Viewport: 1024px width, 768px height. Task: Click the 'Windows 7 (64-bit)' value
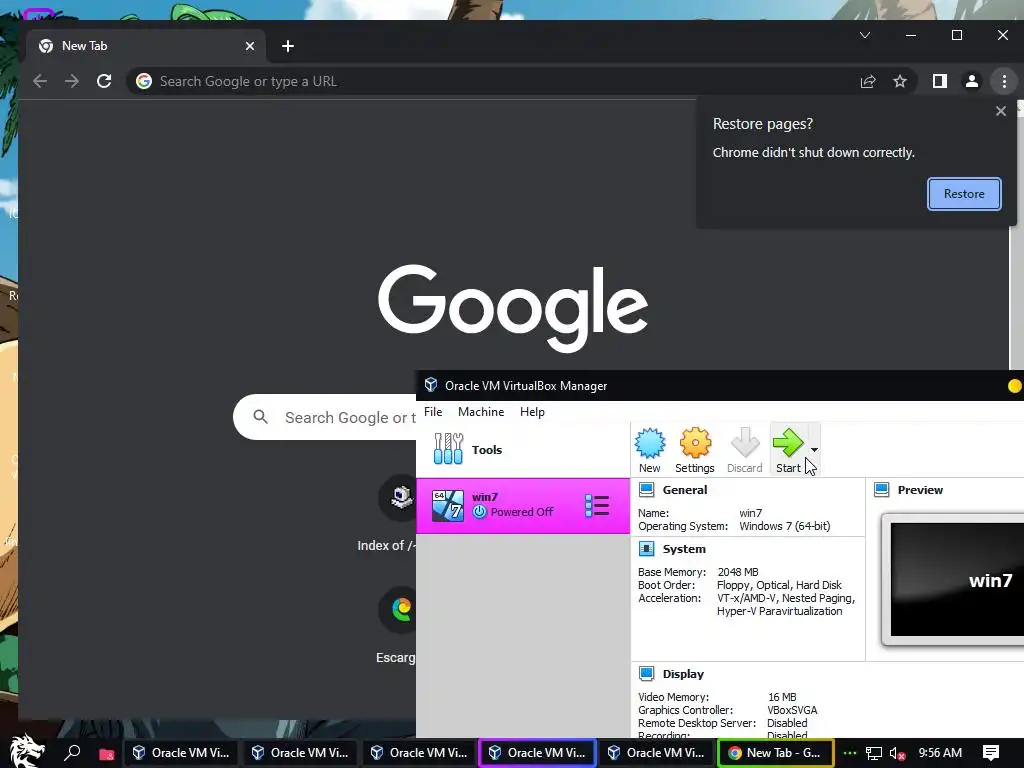point(785,526)
